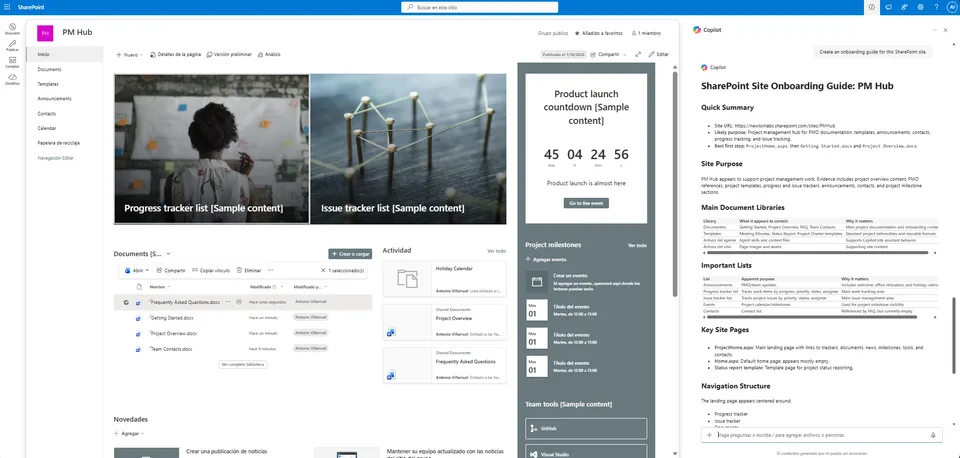Screen dimensions: 960x458
Task: Click the Copilot chat input field
Action: pyautogui.click(x=822, y=435)
